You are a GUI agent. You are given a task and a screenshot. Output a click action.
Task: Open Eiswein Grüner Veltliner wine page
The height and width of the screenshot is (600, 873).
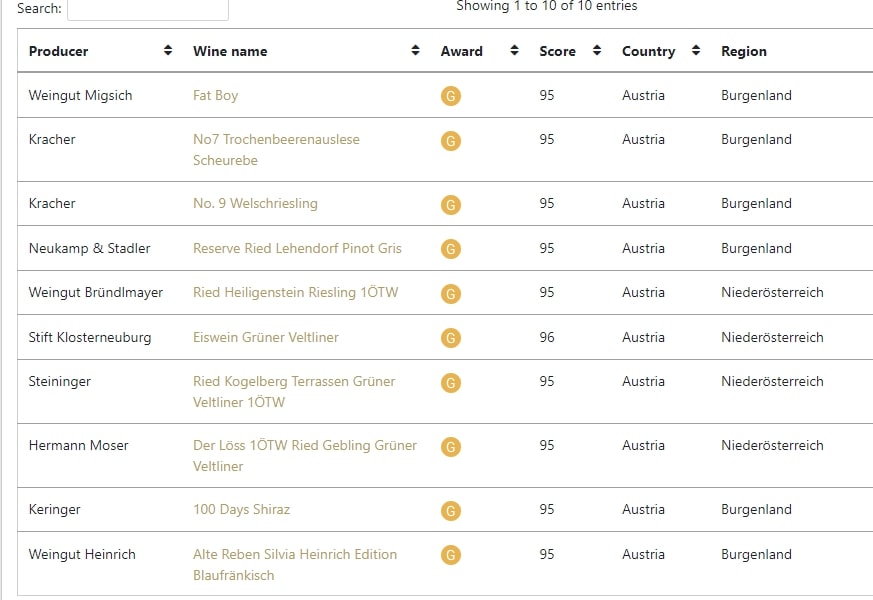click(x=266, y=337)
